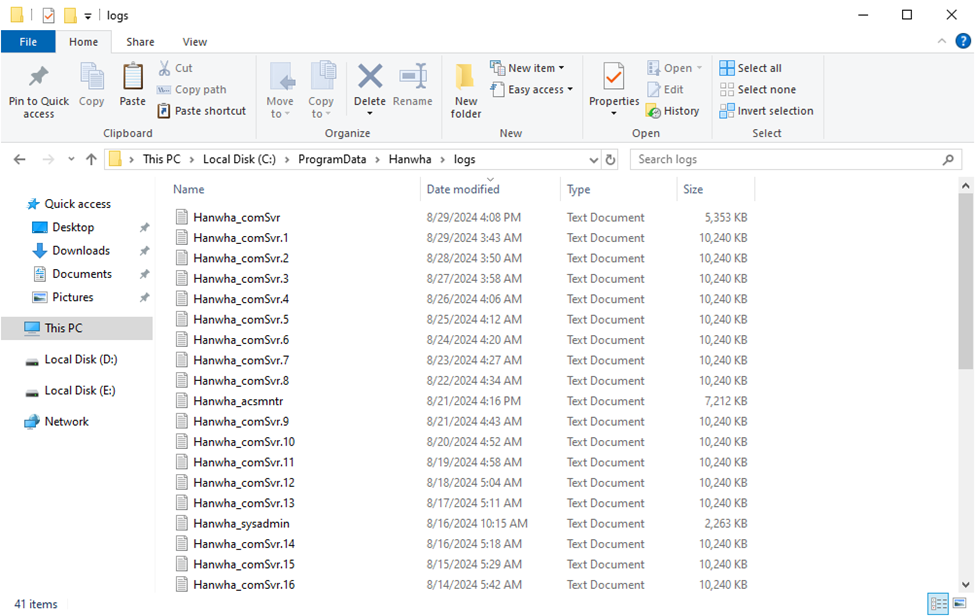Sort files by the Size column header
Image resolution: width=975 pixels, height=616 pixels.
click(693, 189)
